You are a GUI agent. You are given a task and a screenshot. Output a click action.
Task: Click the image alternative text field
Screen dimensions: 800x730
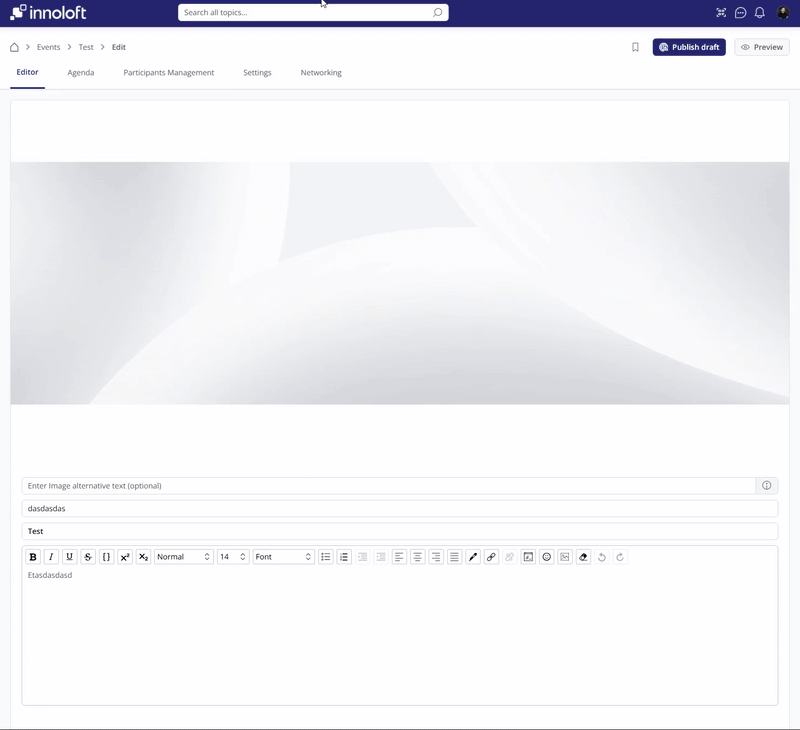pyautogui.click(x=388, y=486)
